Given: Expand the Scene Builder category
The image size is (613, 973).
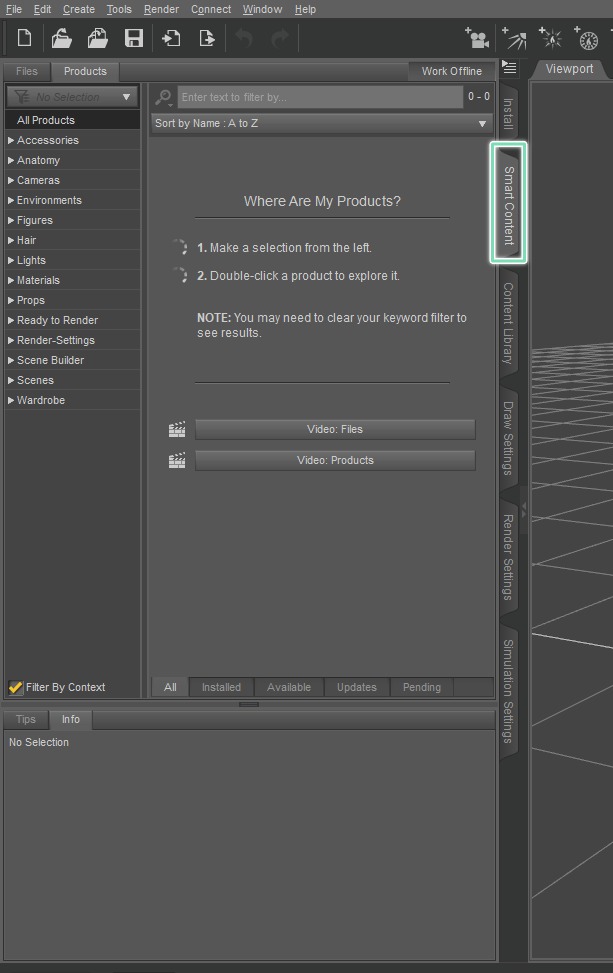Looking at the screenshot, I should click(x=11, y=360).
